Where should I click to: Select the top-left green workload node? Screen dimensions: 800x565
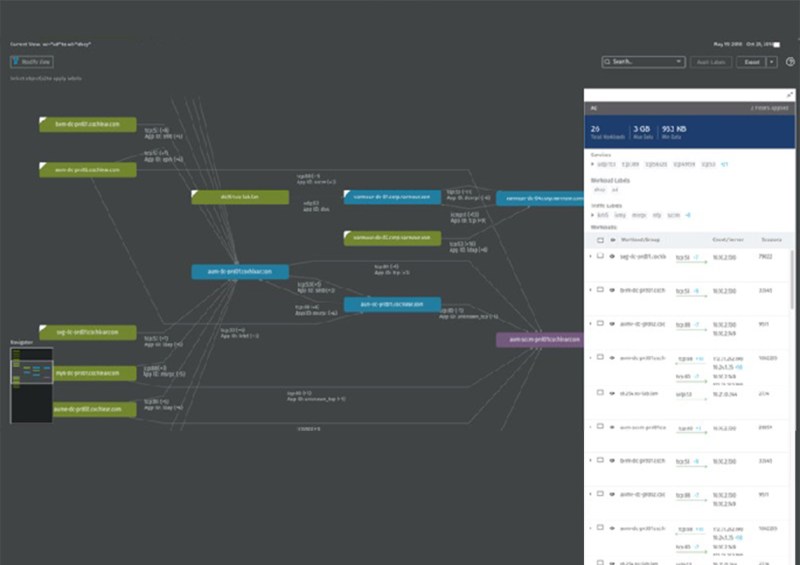click(x=87, y=124)
